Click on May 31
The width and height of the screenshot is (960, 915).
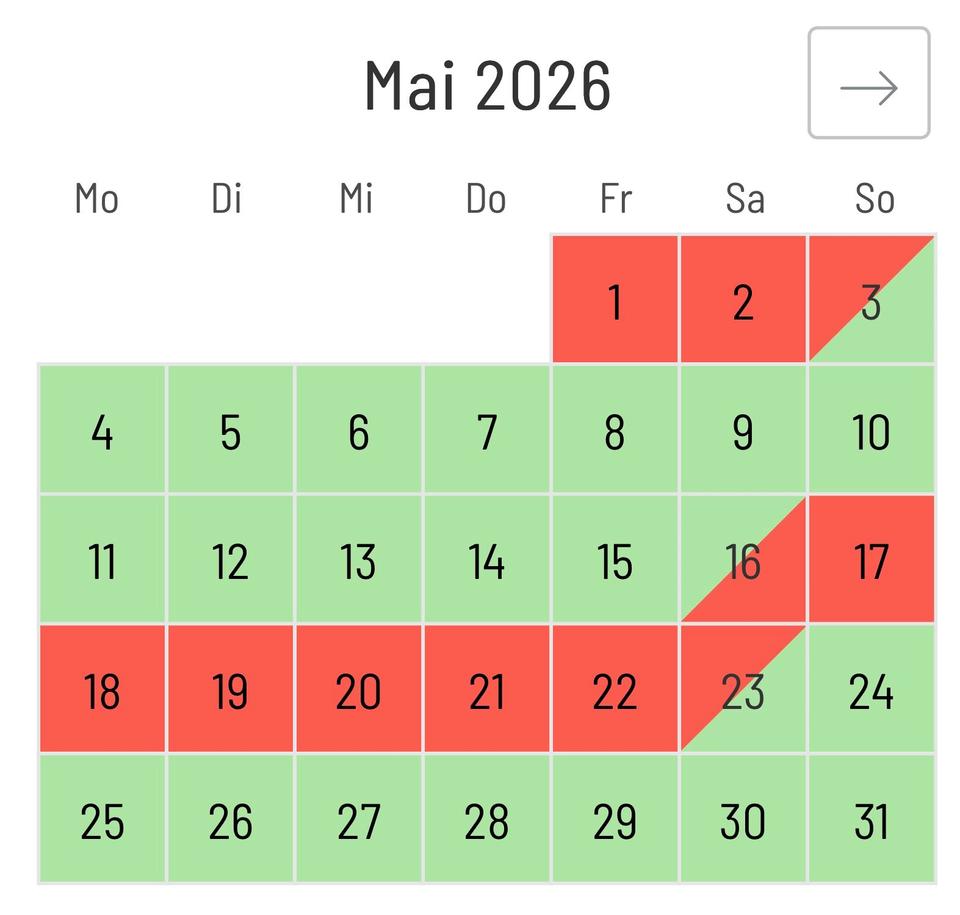click(872, 819)
